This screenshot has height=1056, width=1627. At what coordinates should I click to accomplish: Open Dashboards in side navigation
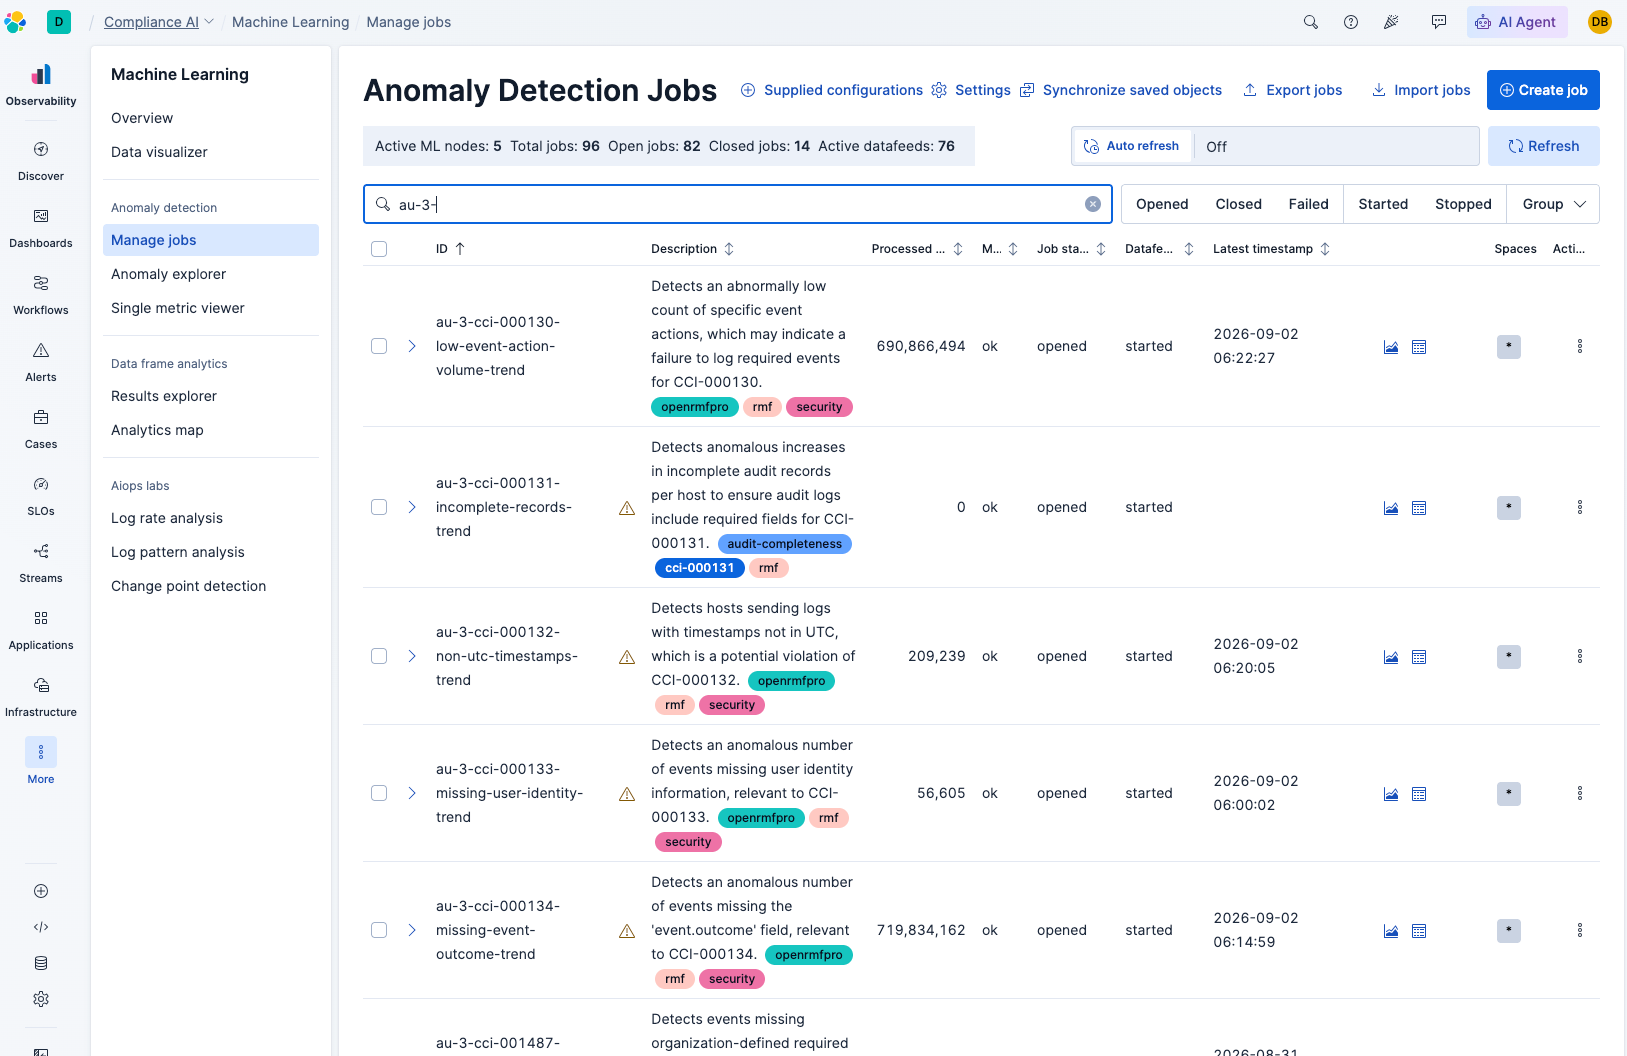tap(41, 228)
